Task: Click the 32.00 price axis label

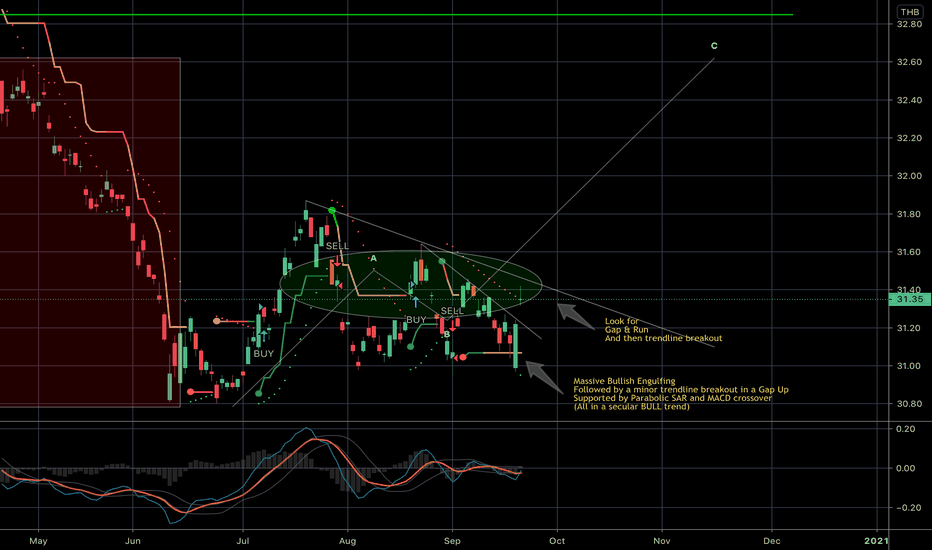Action: (x=909, y=176)
